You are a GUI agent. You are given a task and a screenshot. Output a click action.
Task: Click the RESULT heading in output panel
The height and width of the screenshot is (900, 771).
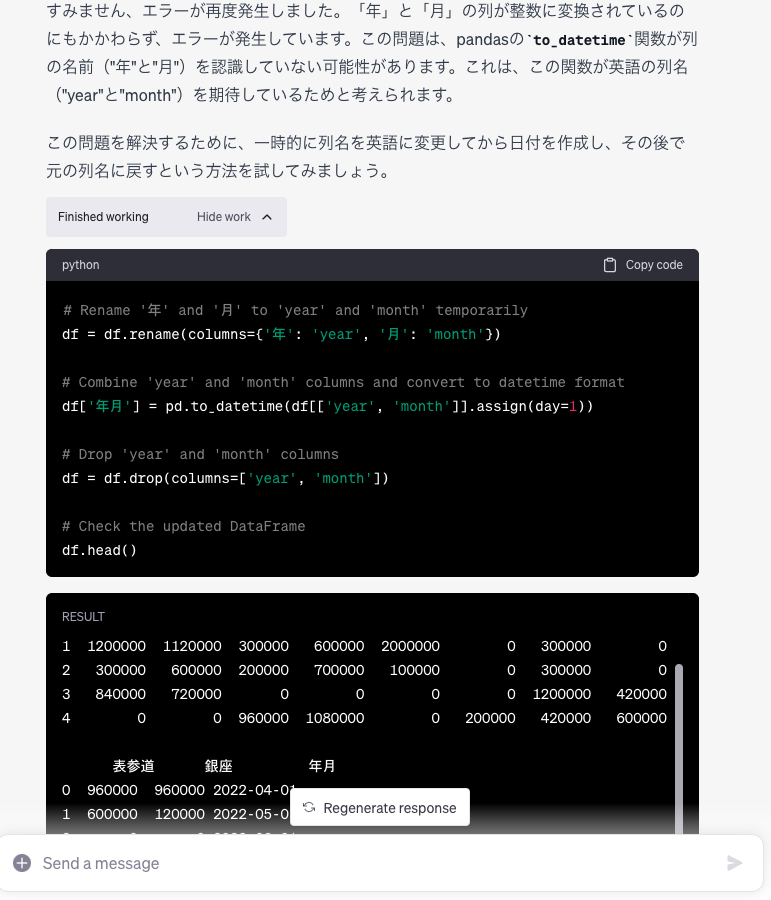coord(83,616)
